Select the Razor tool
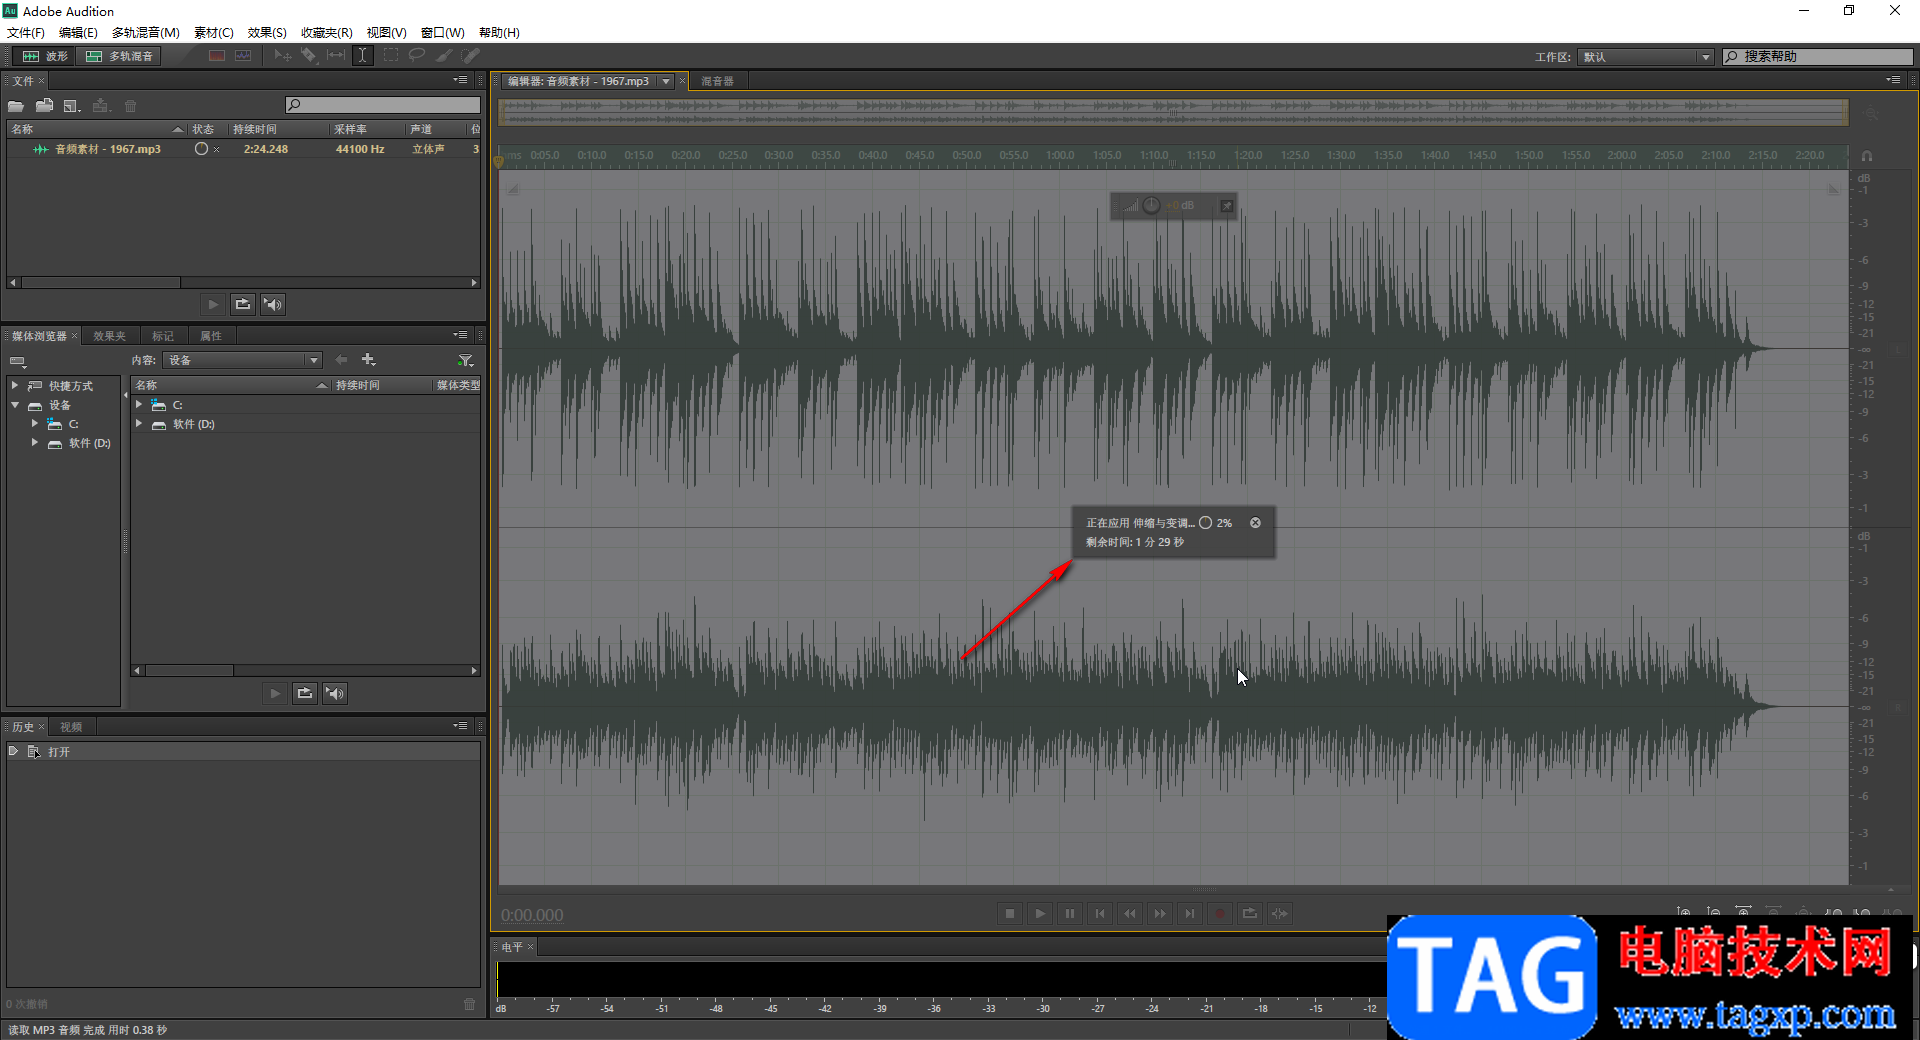 click(x=309, y=56)
